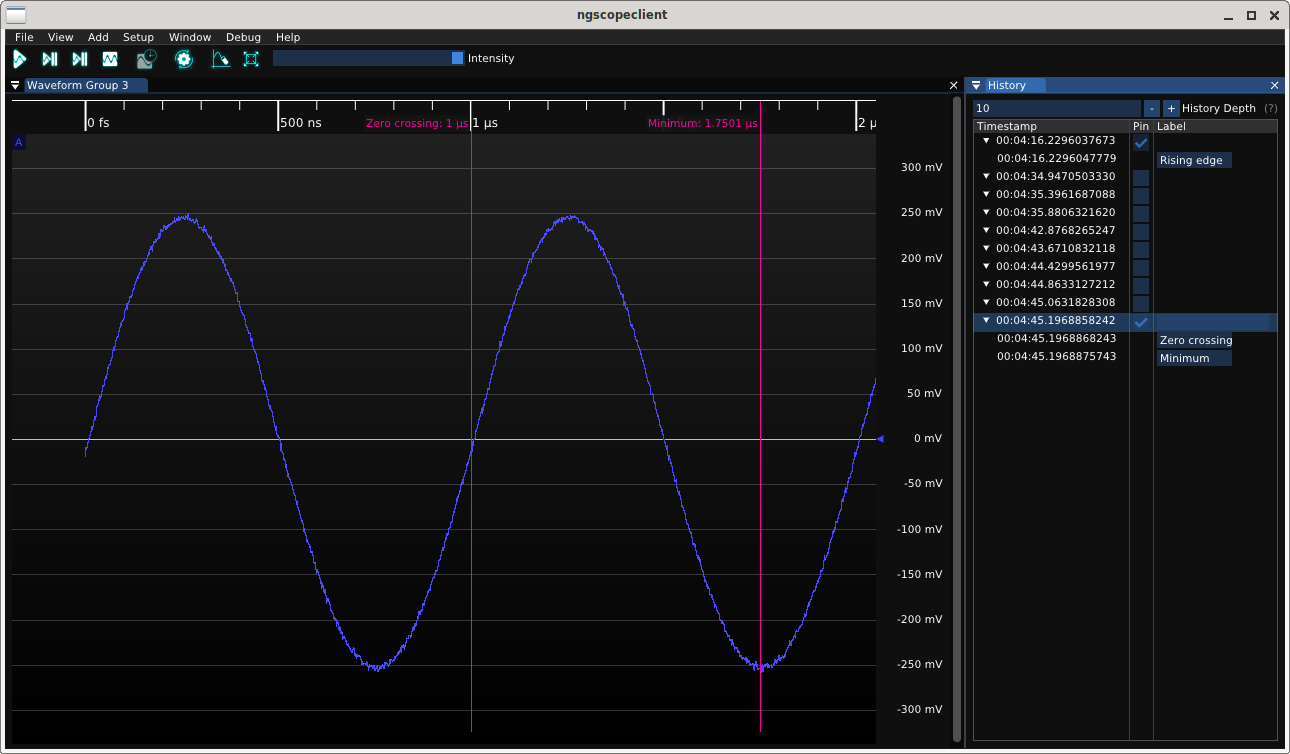Toggle pin for 00:04:43.6710832118
1290x754 pixels.
pyautogui.click(x=1141, y=249)
